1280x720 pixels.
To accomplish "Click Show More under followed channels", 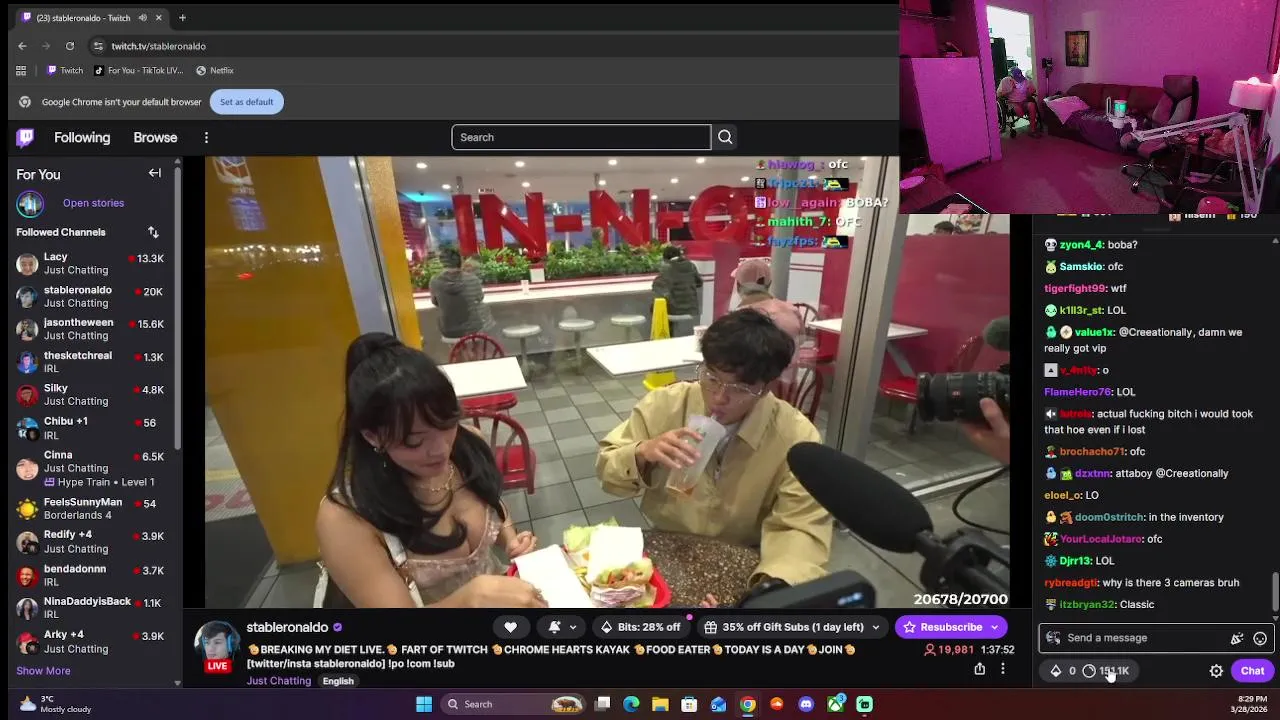I will (43, 671).
